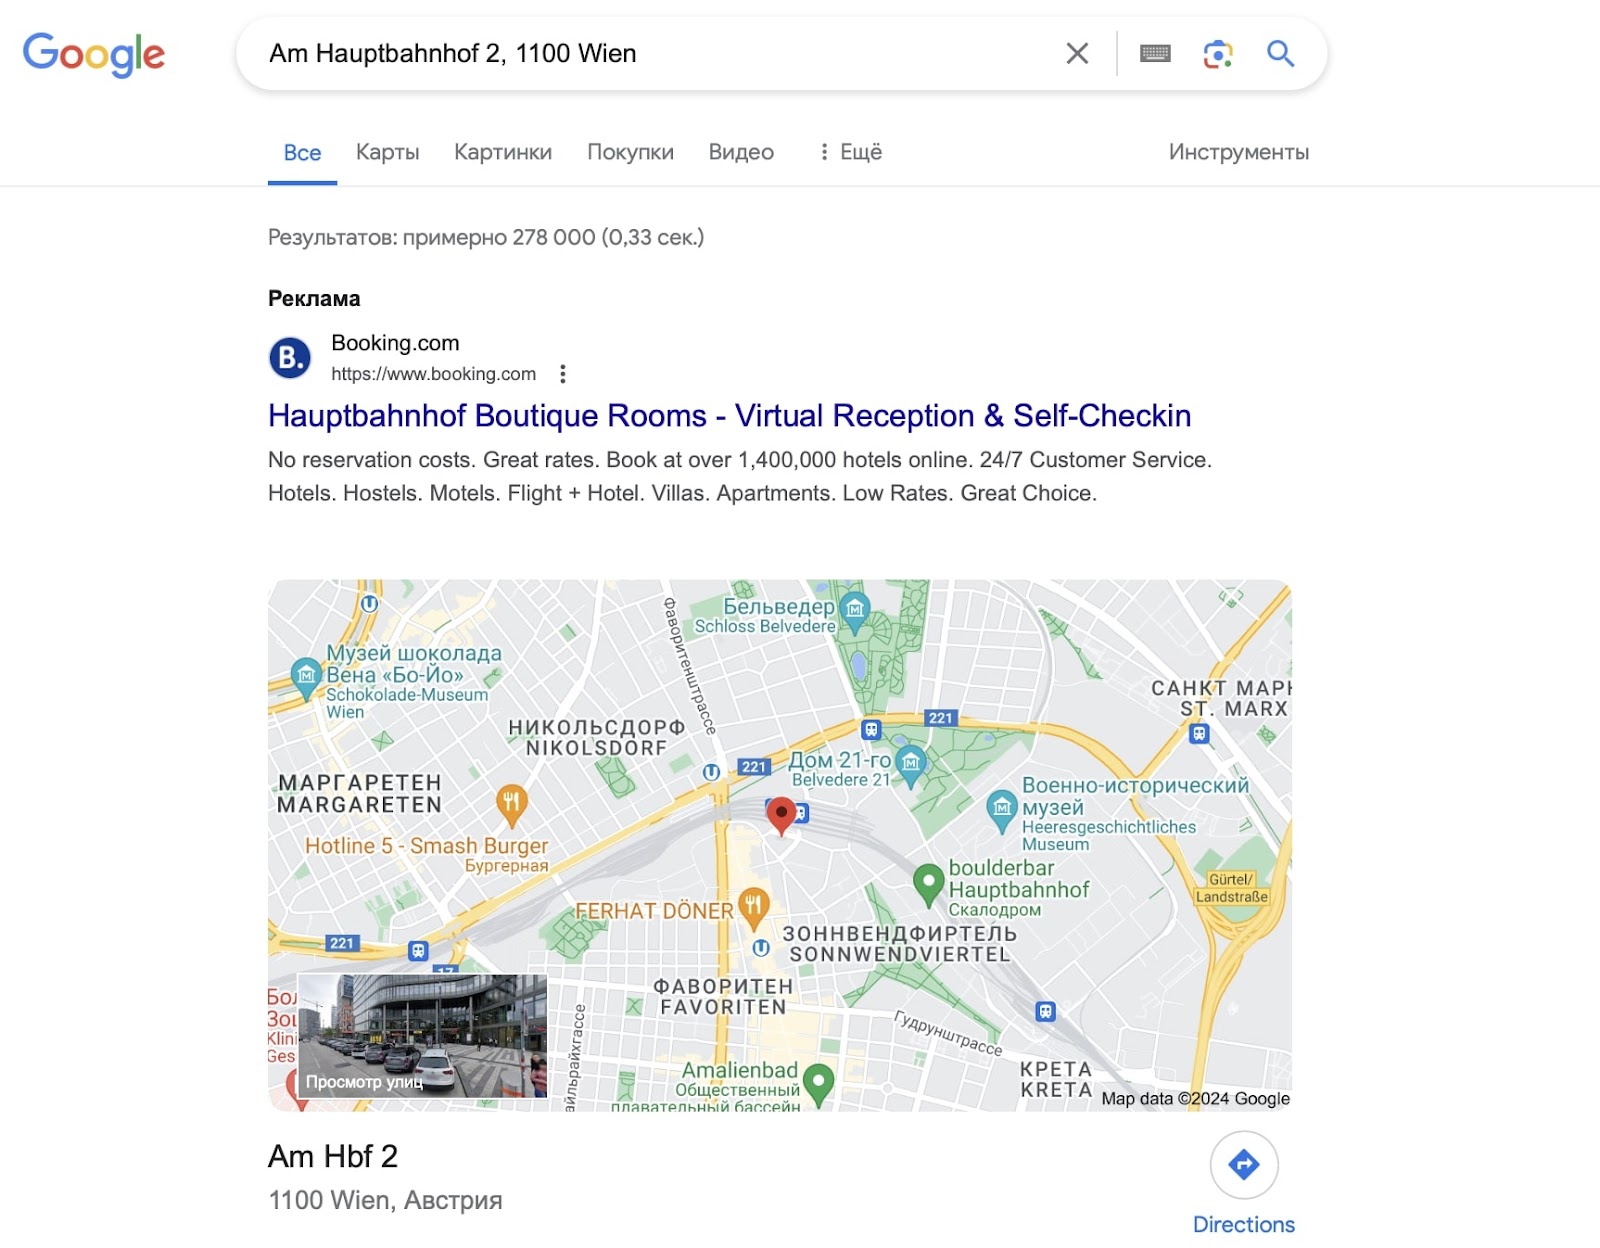1600x1248 pixels.
Task: Click the boulderbar Hauptbahnhof green pin
Action: (928, 884)
